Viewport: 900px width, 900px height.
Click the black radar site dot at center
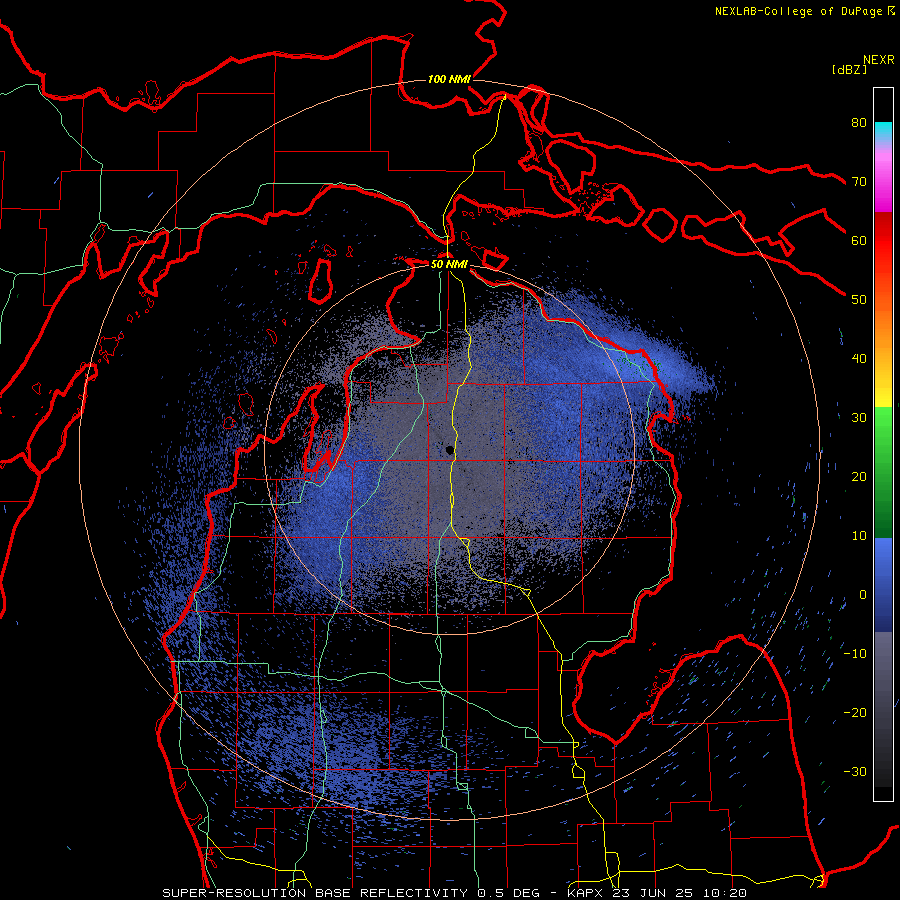pos(449,451)
